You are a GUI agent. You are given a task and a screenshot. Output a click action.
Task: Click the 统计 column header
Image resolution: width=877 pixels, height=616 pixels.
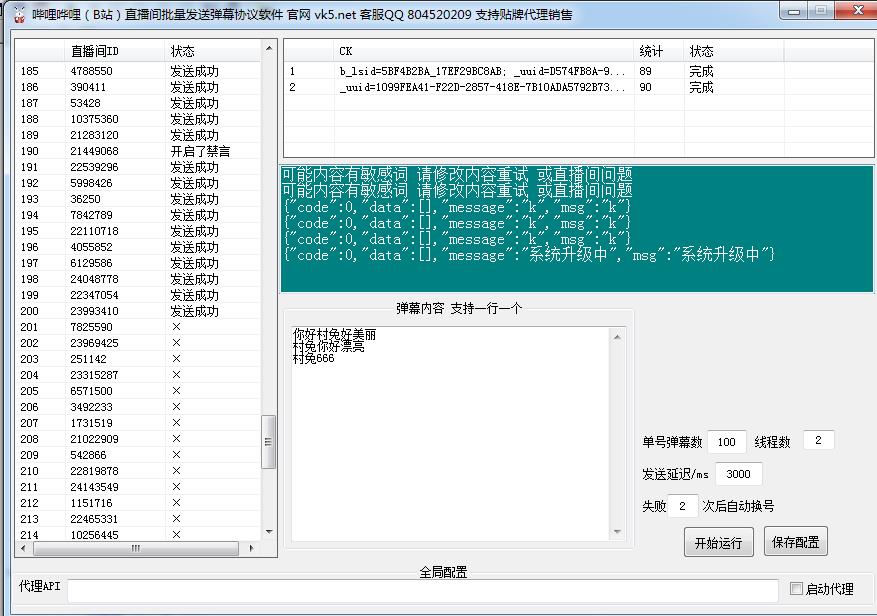pyautogui.click(x=651, y=51)
